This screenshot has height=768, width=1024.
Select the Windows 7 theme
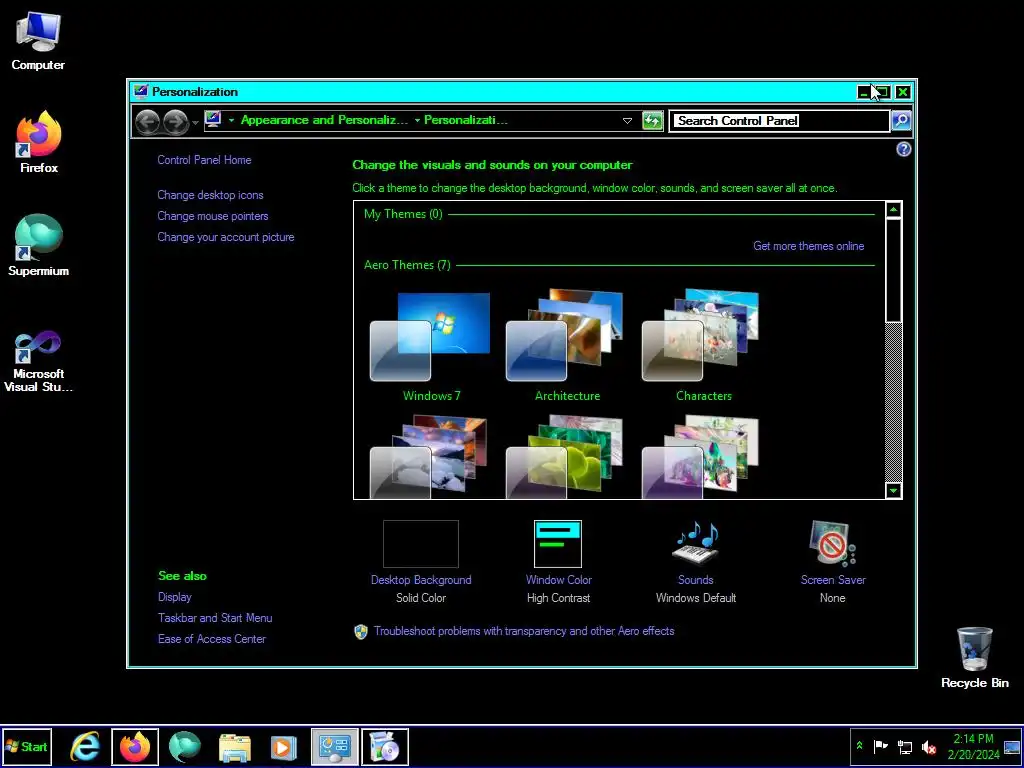(x=430, y=347)
